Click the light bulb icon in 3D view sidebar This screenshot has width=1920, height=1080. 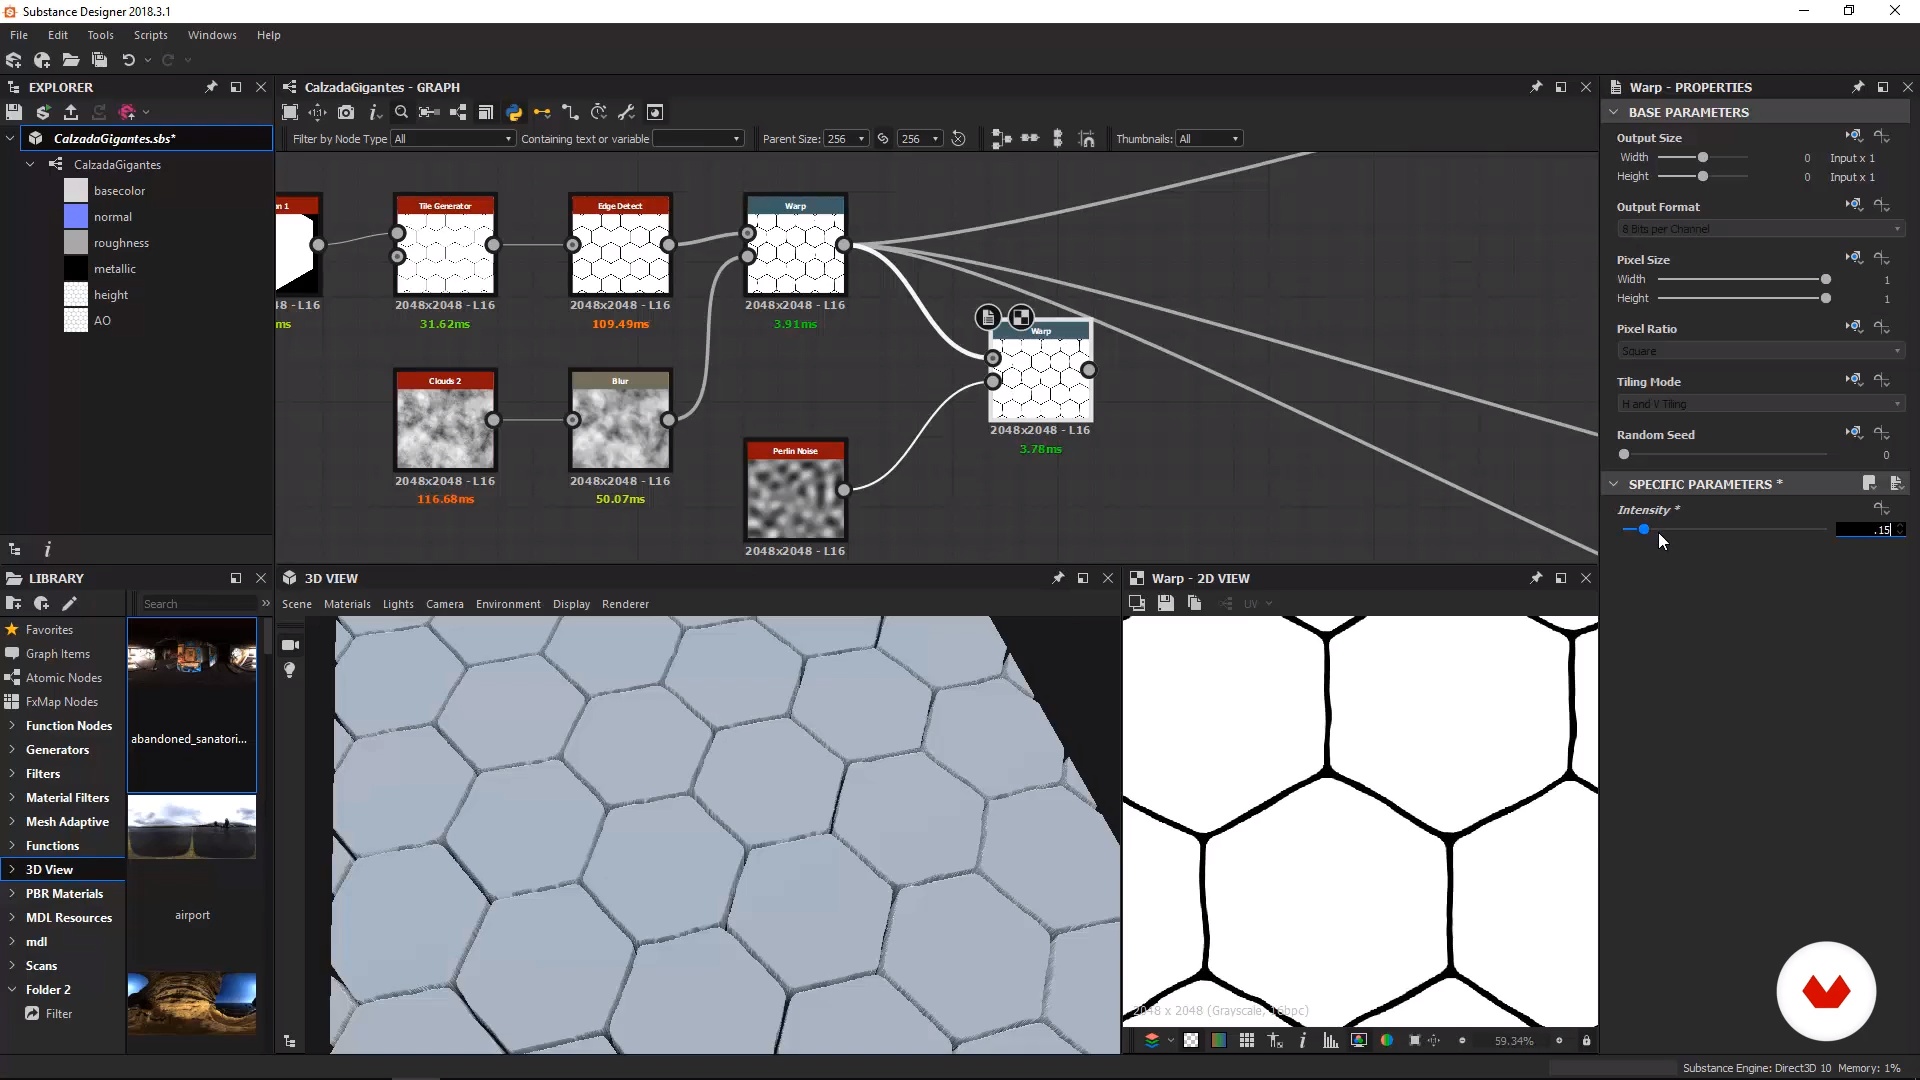(x=290, y=670)
